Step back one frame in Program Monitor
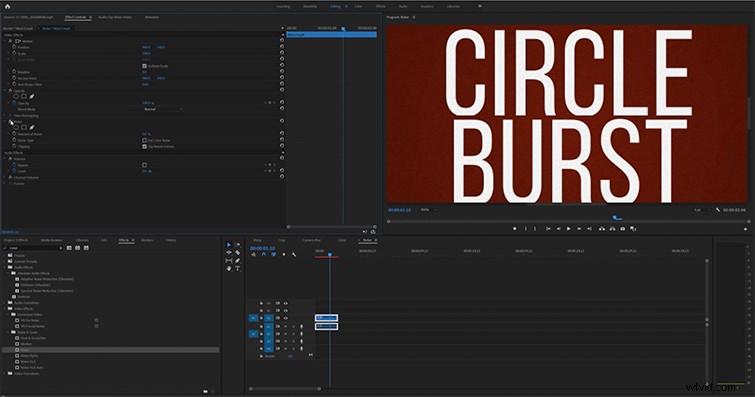The image size is (755, 397). 559,229
